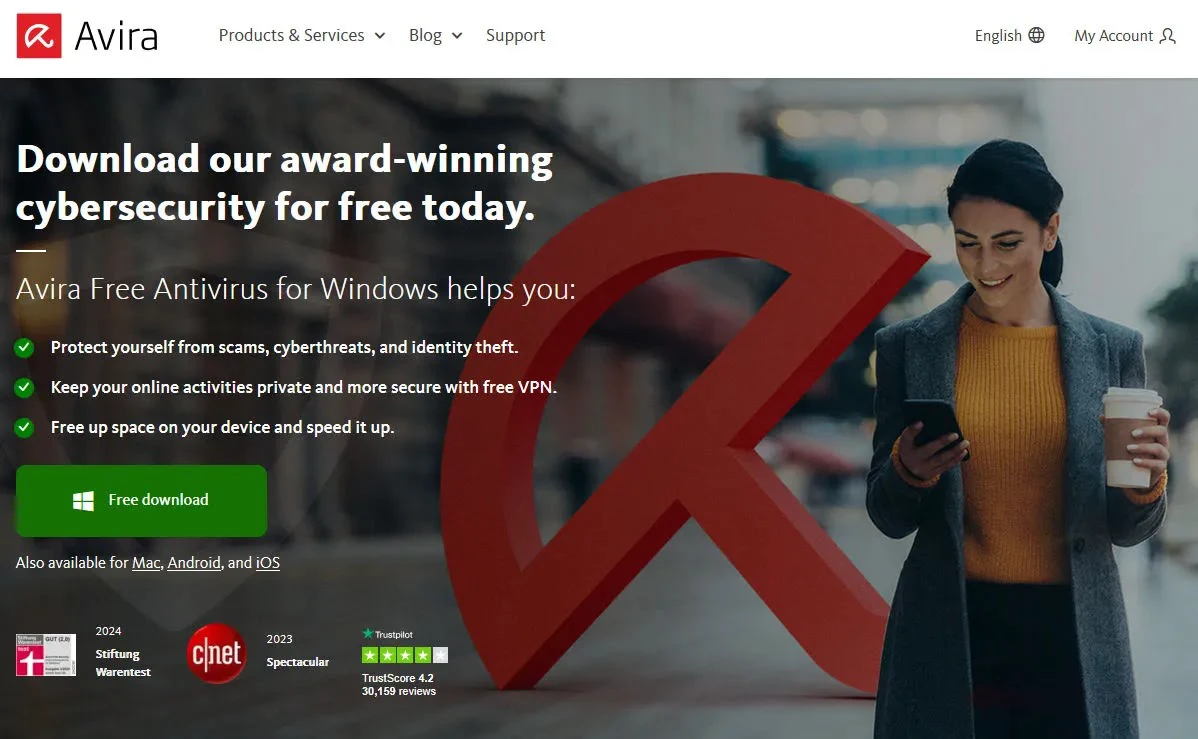Click the green Free download button
The height and width of the screenshot is (739, 1198).
coord(141,501)
